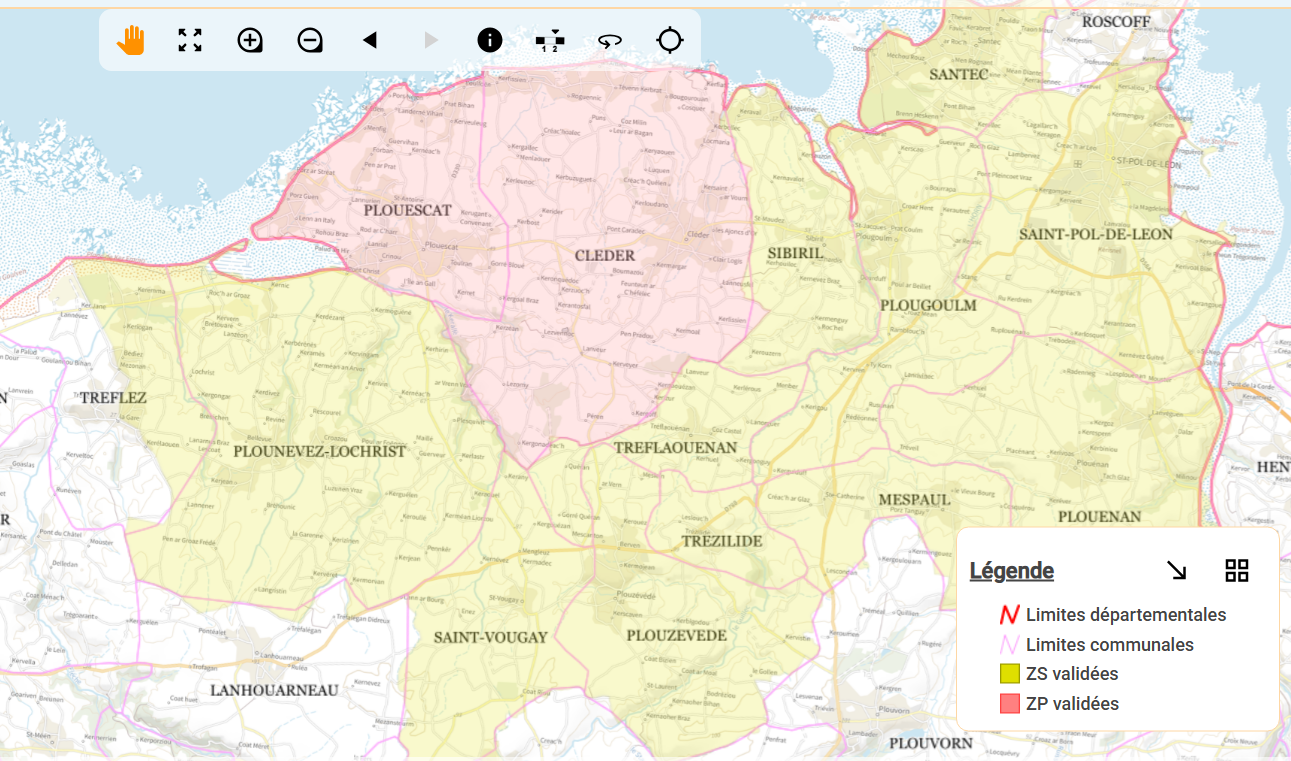Zoom out with the minus magnifier
The width and height of the screenshot is (1291, 761).
point(310,40)
